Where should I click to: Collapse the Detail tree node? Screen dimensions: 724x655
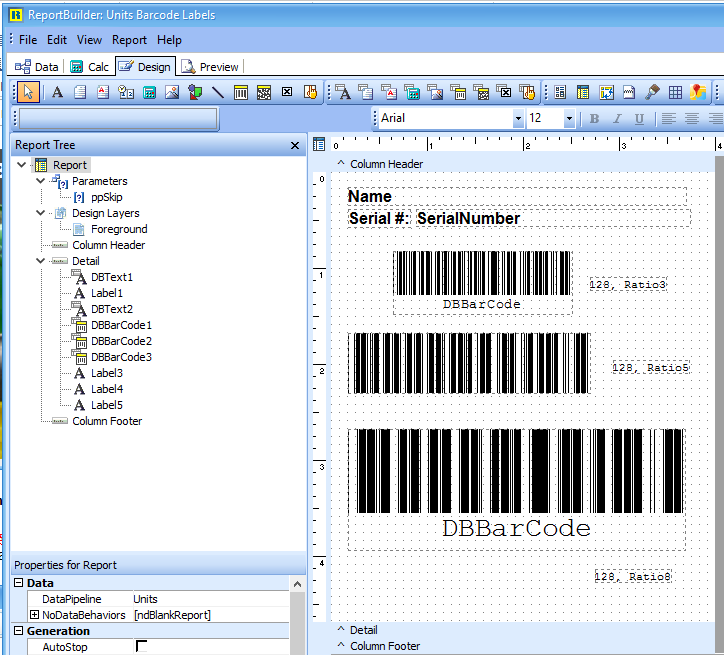pyautogui.click(x=41, y=261)
